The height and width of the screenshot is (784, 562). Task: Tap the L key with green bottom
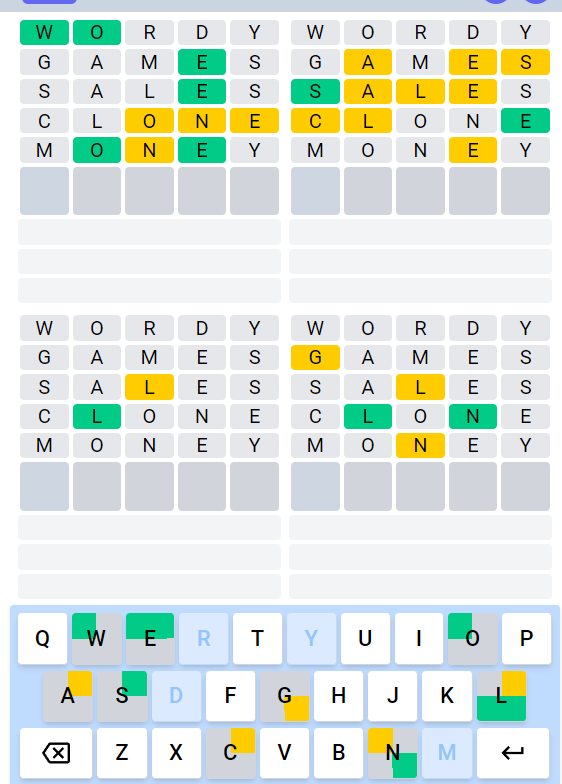tap(502, 696)
